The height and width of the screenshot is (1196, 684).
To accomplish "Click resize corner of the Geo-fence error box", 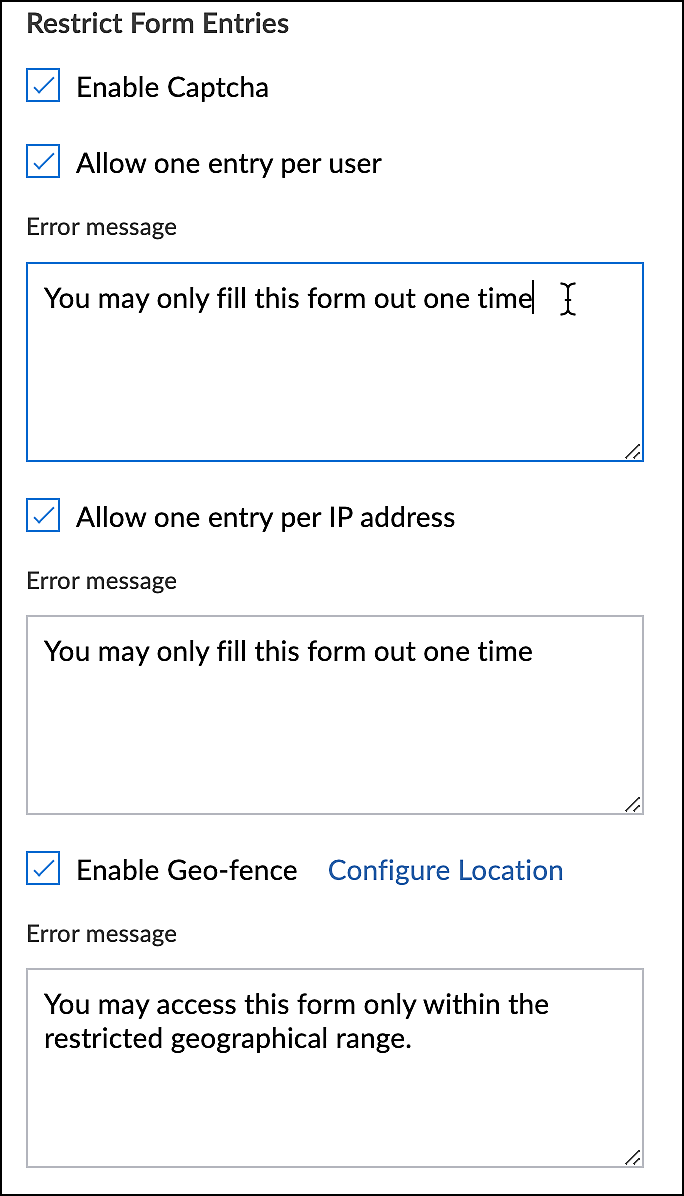I will 632,1157.
